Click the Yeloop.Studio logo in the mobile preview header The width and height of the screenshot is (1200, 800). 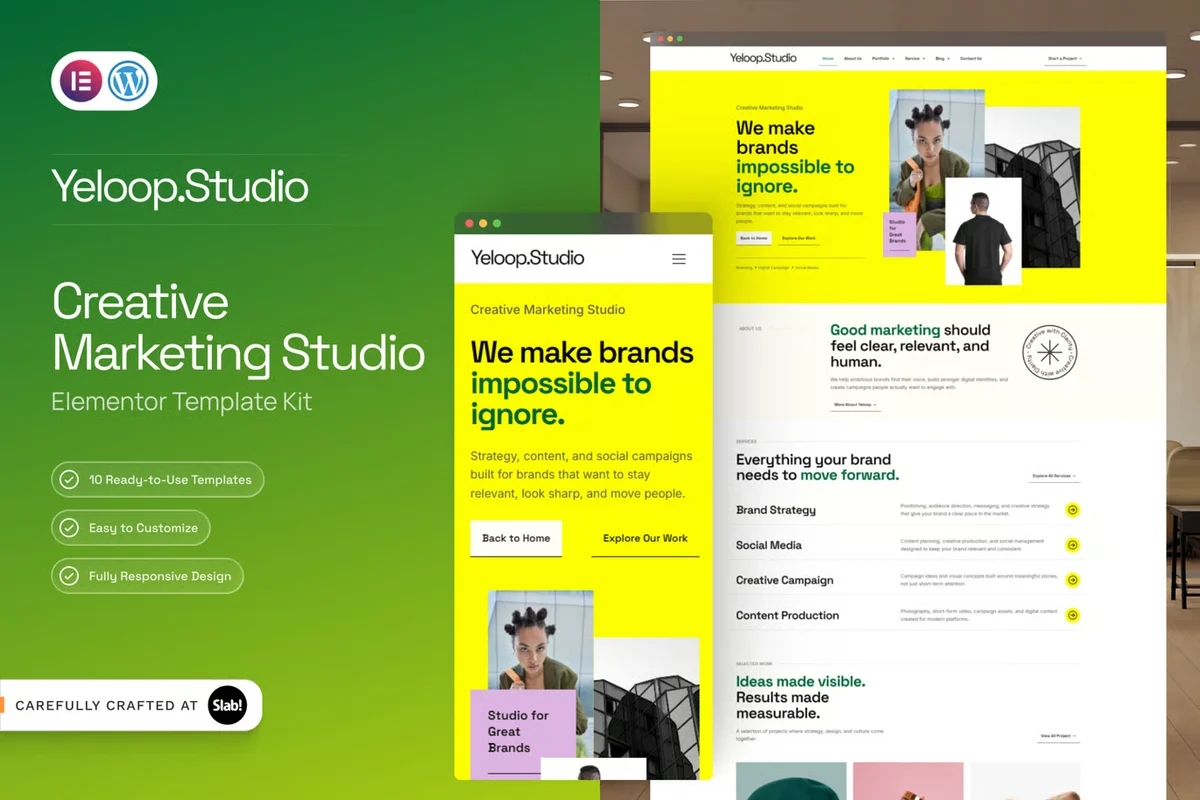point(527,258)
